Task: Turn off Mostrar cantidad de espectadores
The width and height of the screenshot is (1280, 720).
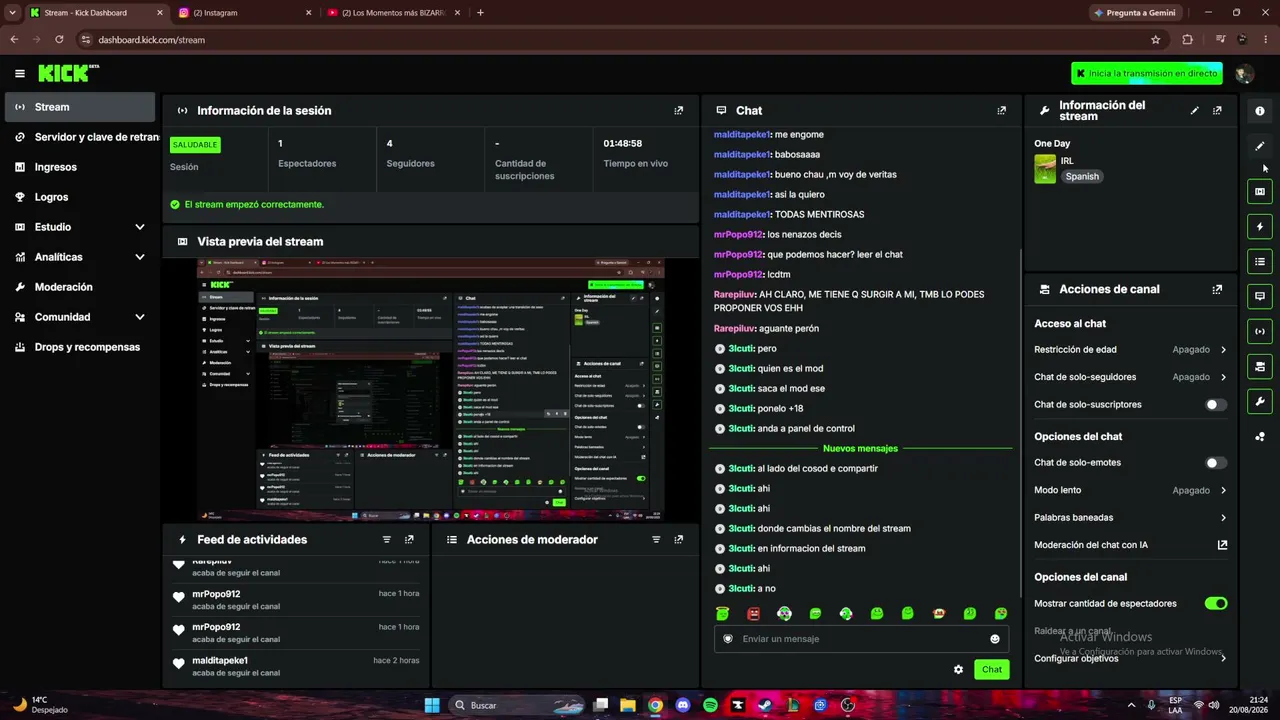Action: (x=1216, y=604)
